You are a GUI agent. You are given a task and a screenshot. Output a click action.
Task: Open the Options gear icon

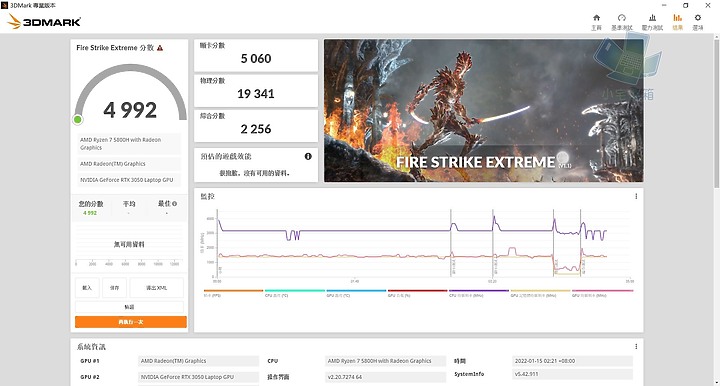pos(698,21)
